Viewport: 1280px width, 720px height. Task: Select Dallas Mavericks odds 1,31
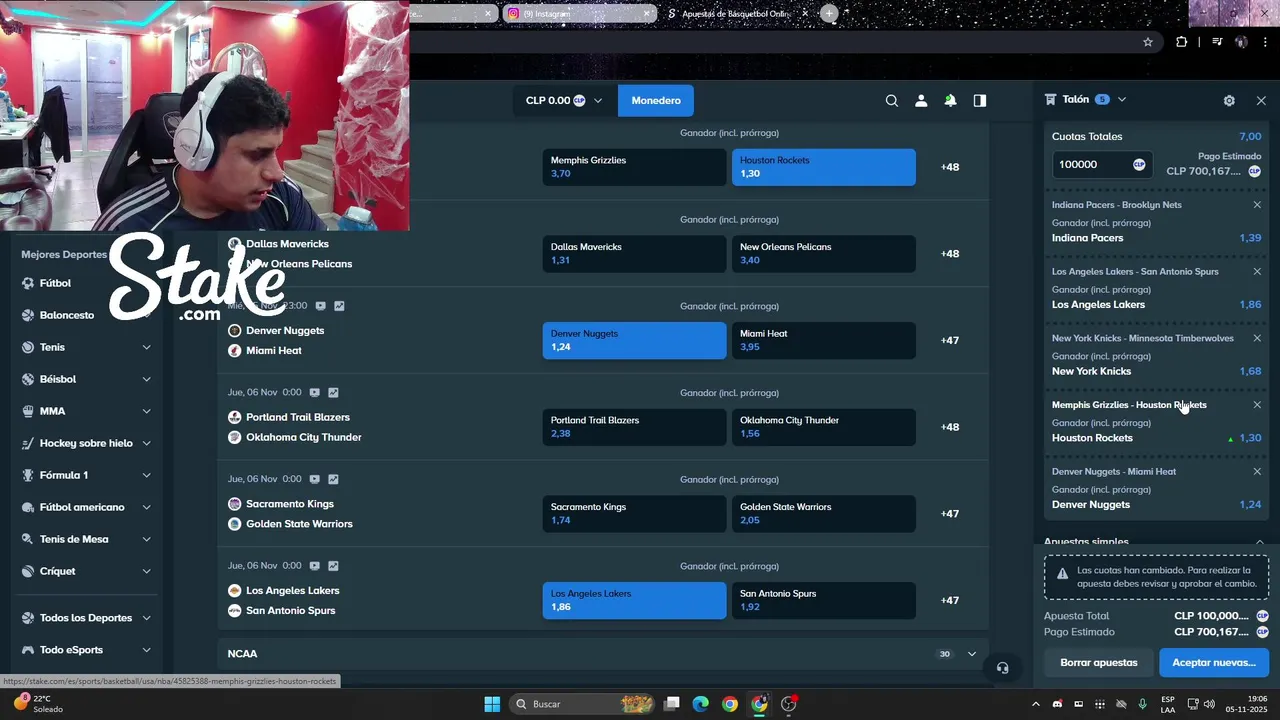tap(634, 254)
